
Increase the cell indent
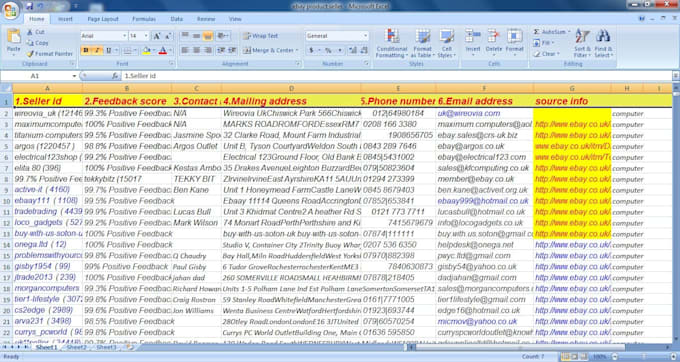click(232, 50)
